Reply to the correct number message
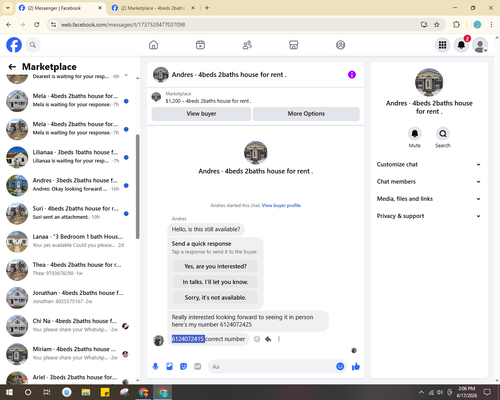The width and height of the screenshot is (500, 400). [268, 339]
